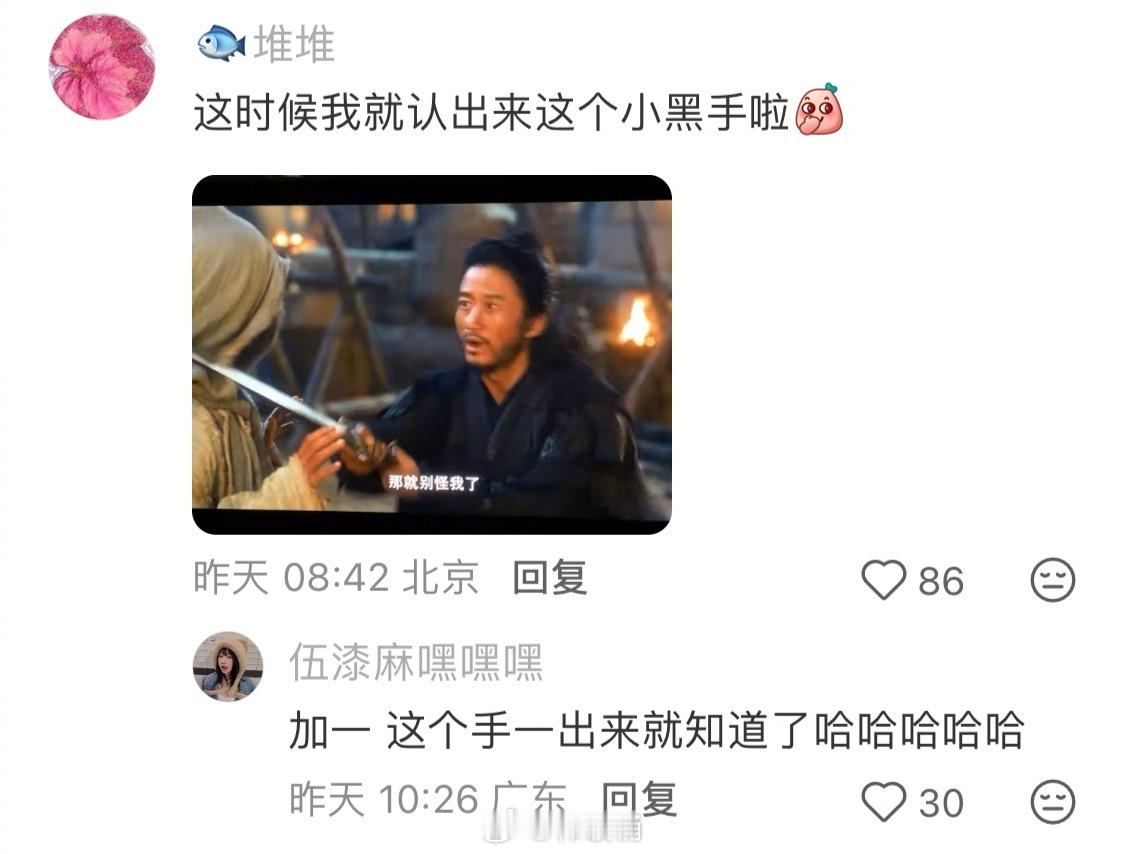Tap the subtitle 那就别怪我了 in the image

tap(434, 483)
